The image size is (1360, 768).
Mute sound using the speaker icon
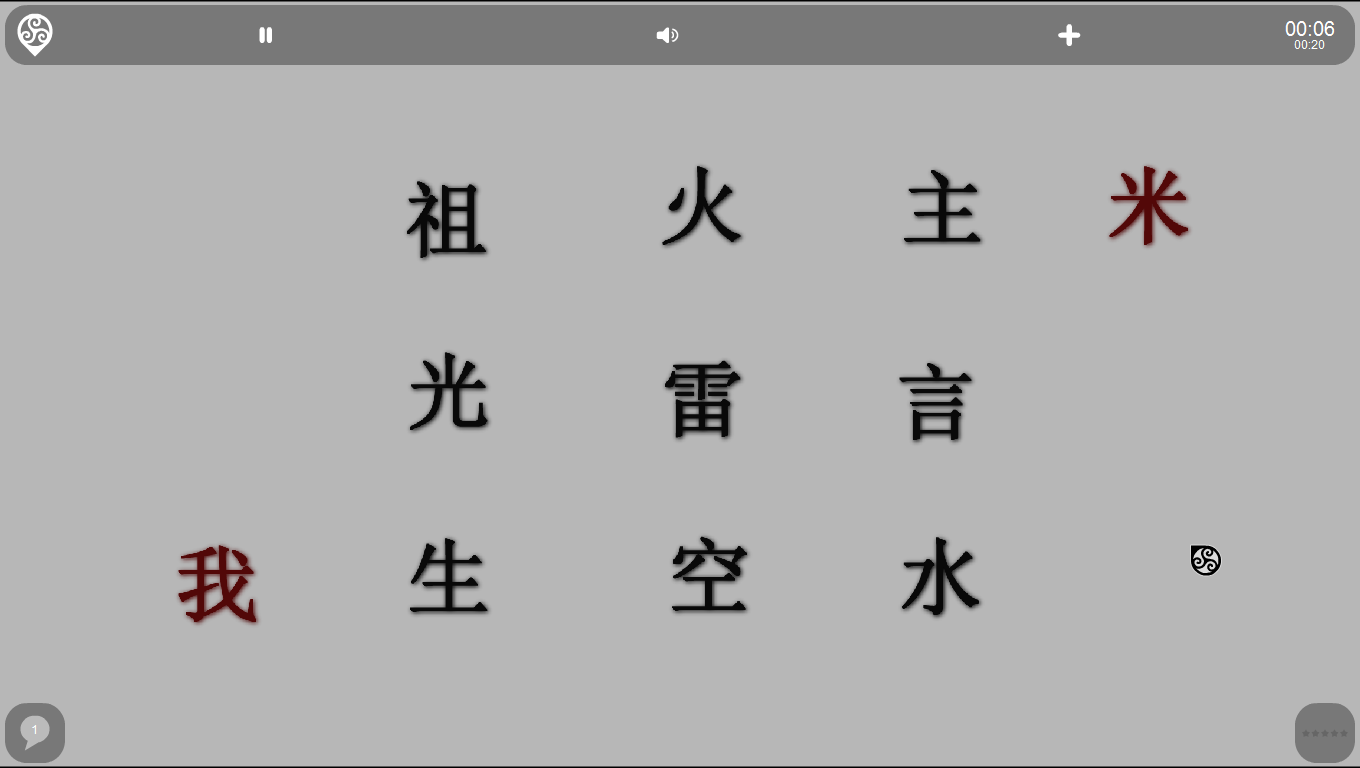667,35
